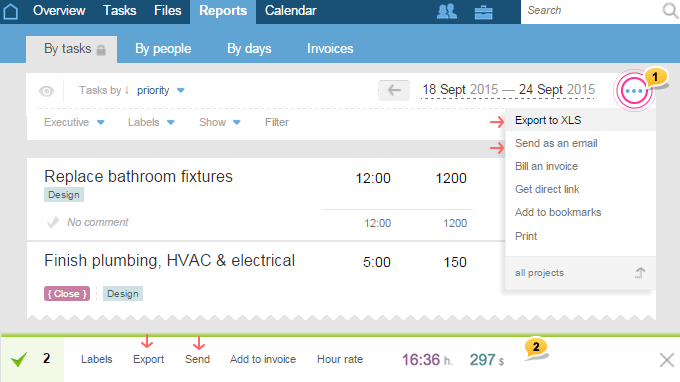
Task: Open the briefcase projects icon
Action: pos(483,12)
